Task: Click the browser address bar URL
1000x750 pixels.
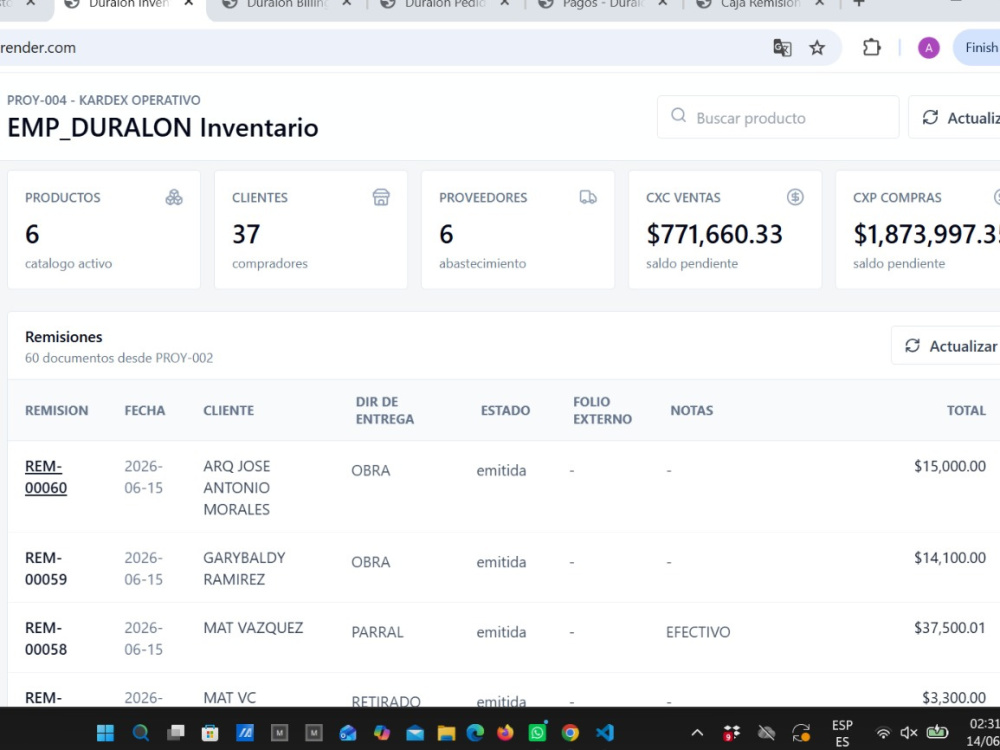Action: click(38, 48)
